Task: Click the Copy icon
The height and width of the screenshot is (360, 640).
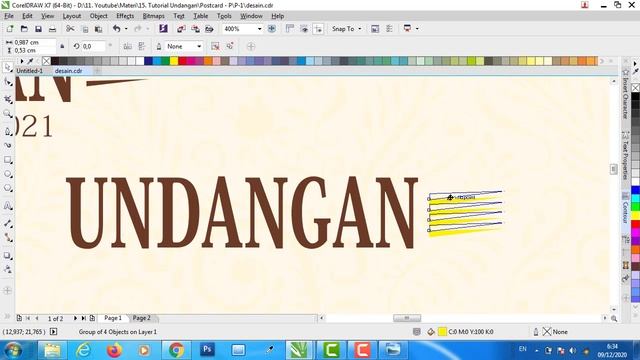Action: [x=85, y=29]
